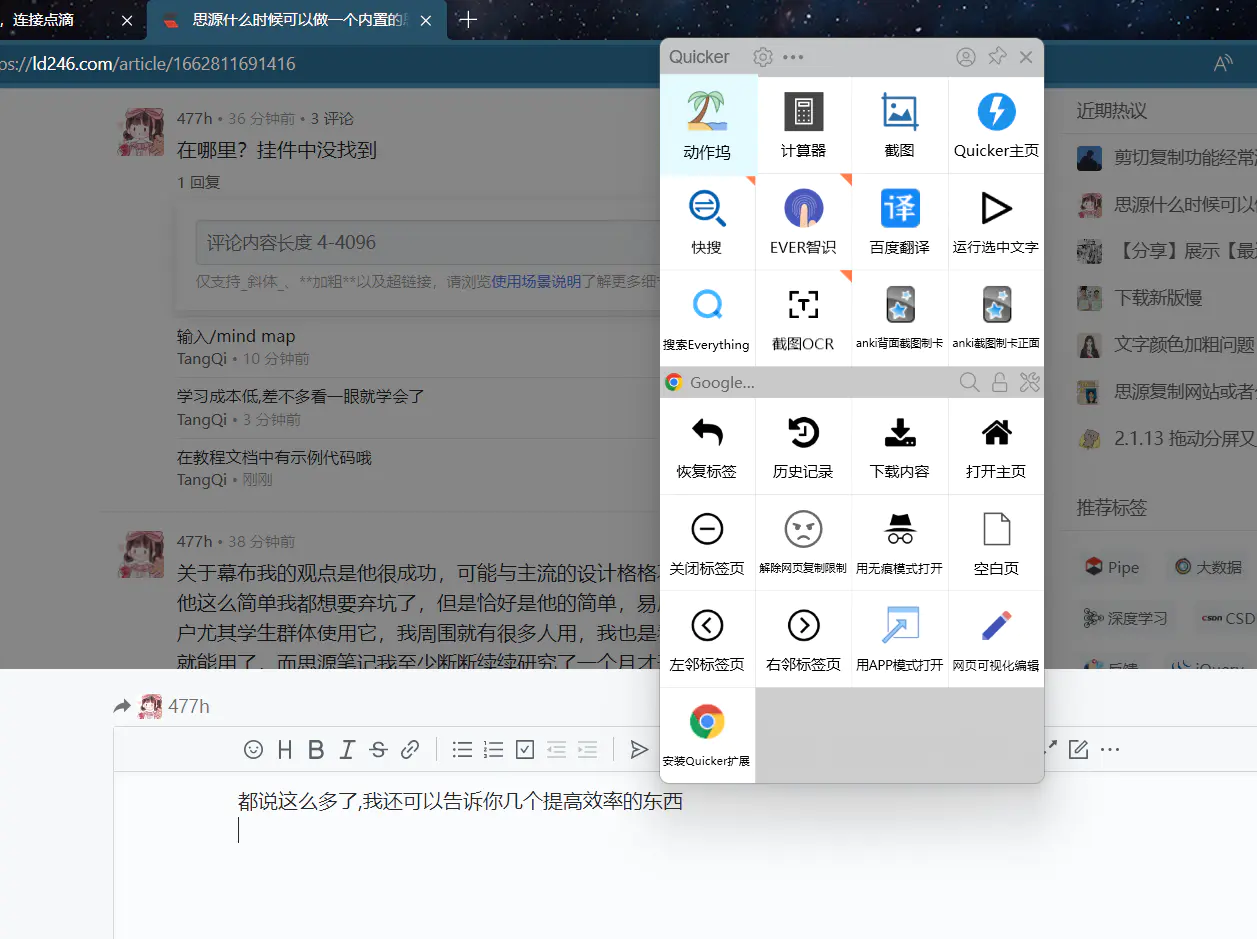Toggle italic in reply editor
This screenshot has width=1257, height=939.
coord(347,749)
